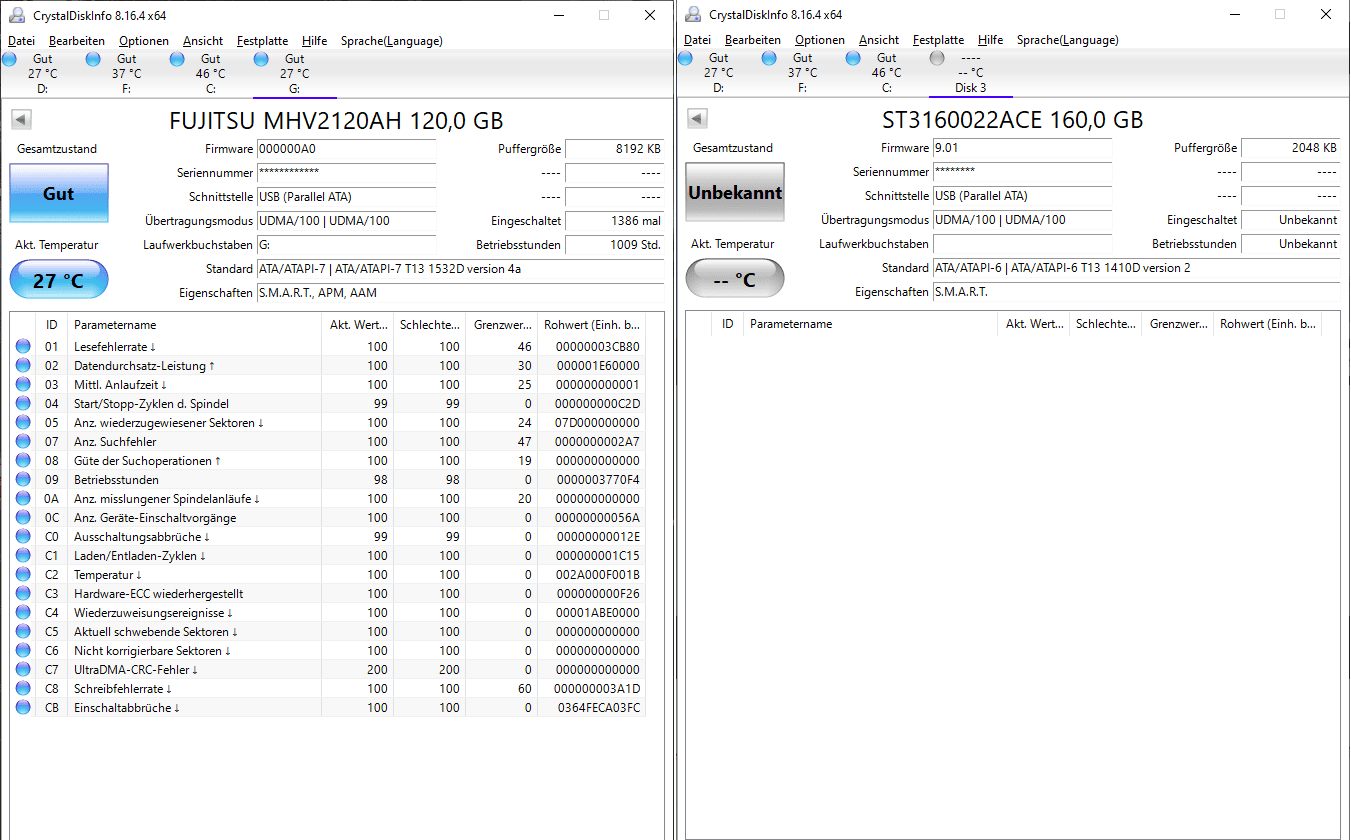
Task: Click Betriebsstunden value 1009 Std.
Action: (x=614, y=245)
